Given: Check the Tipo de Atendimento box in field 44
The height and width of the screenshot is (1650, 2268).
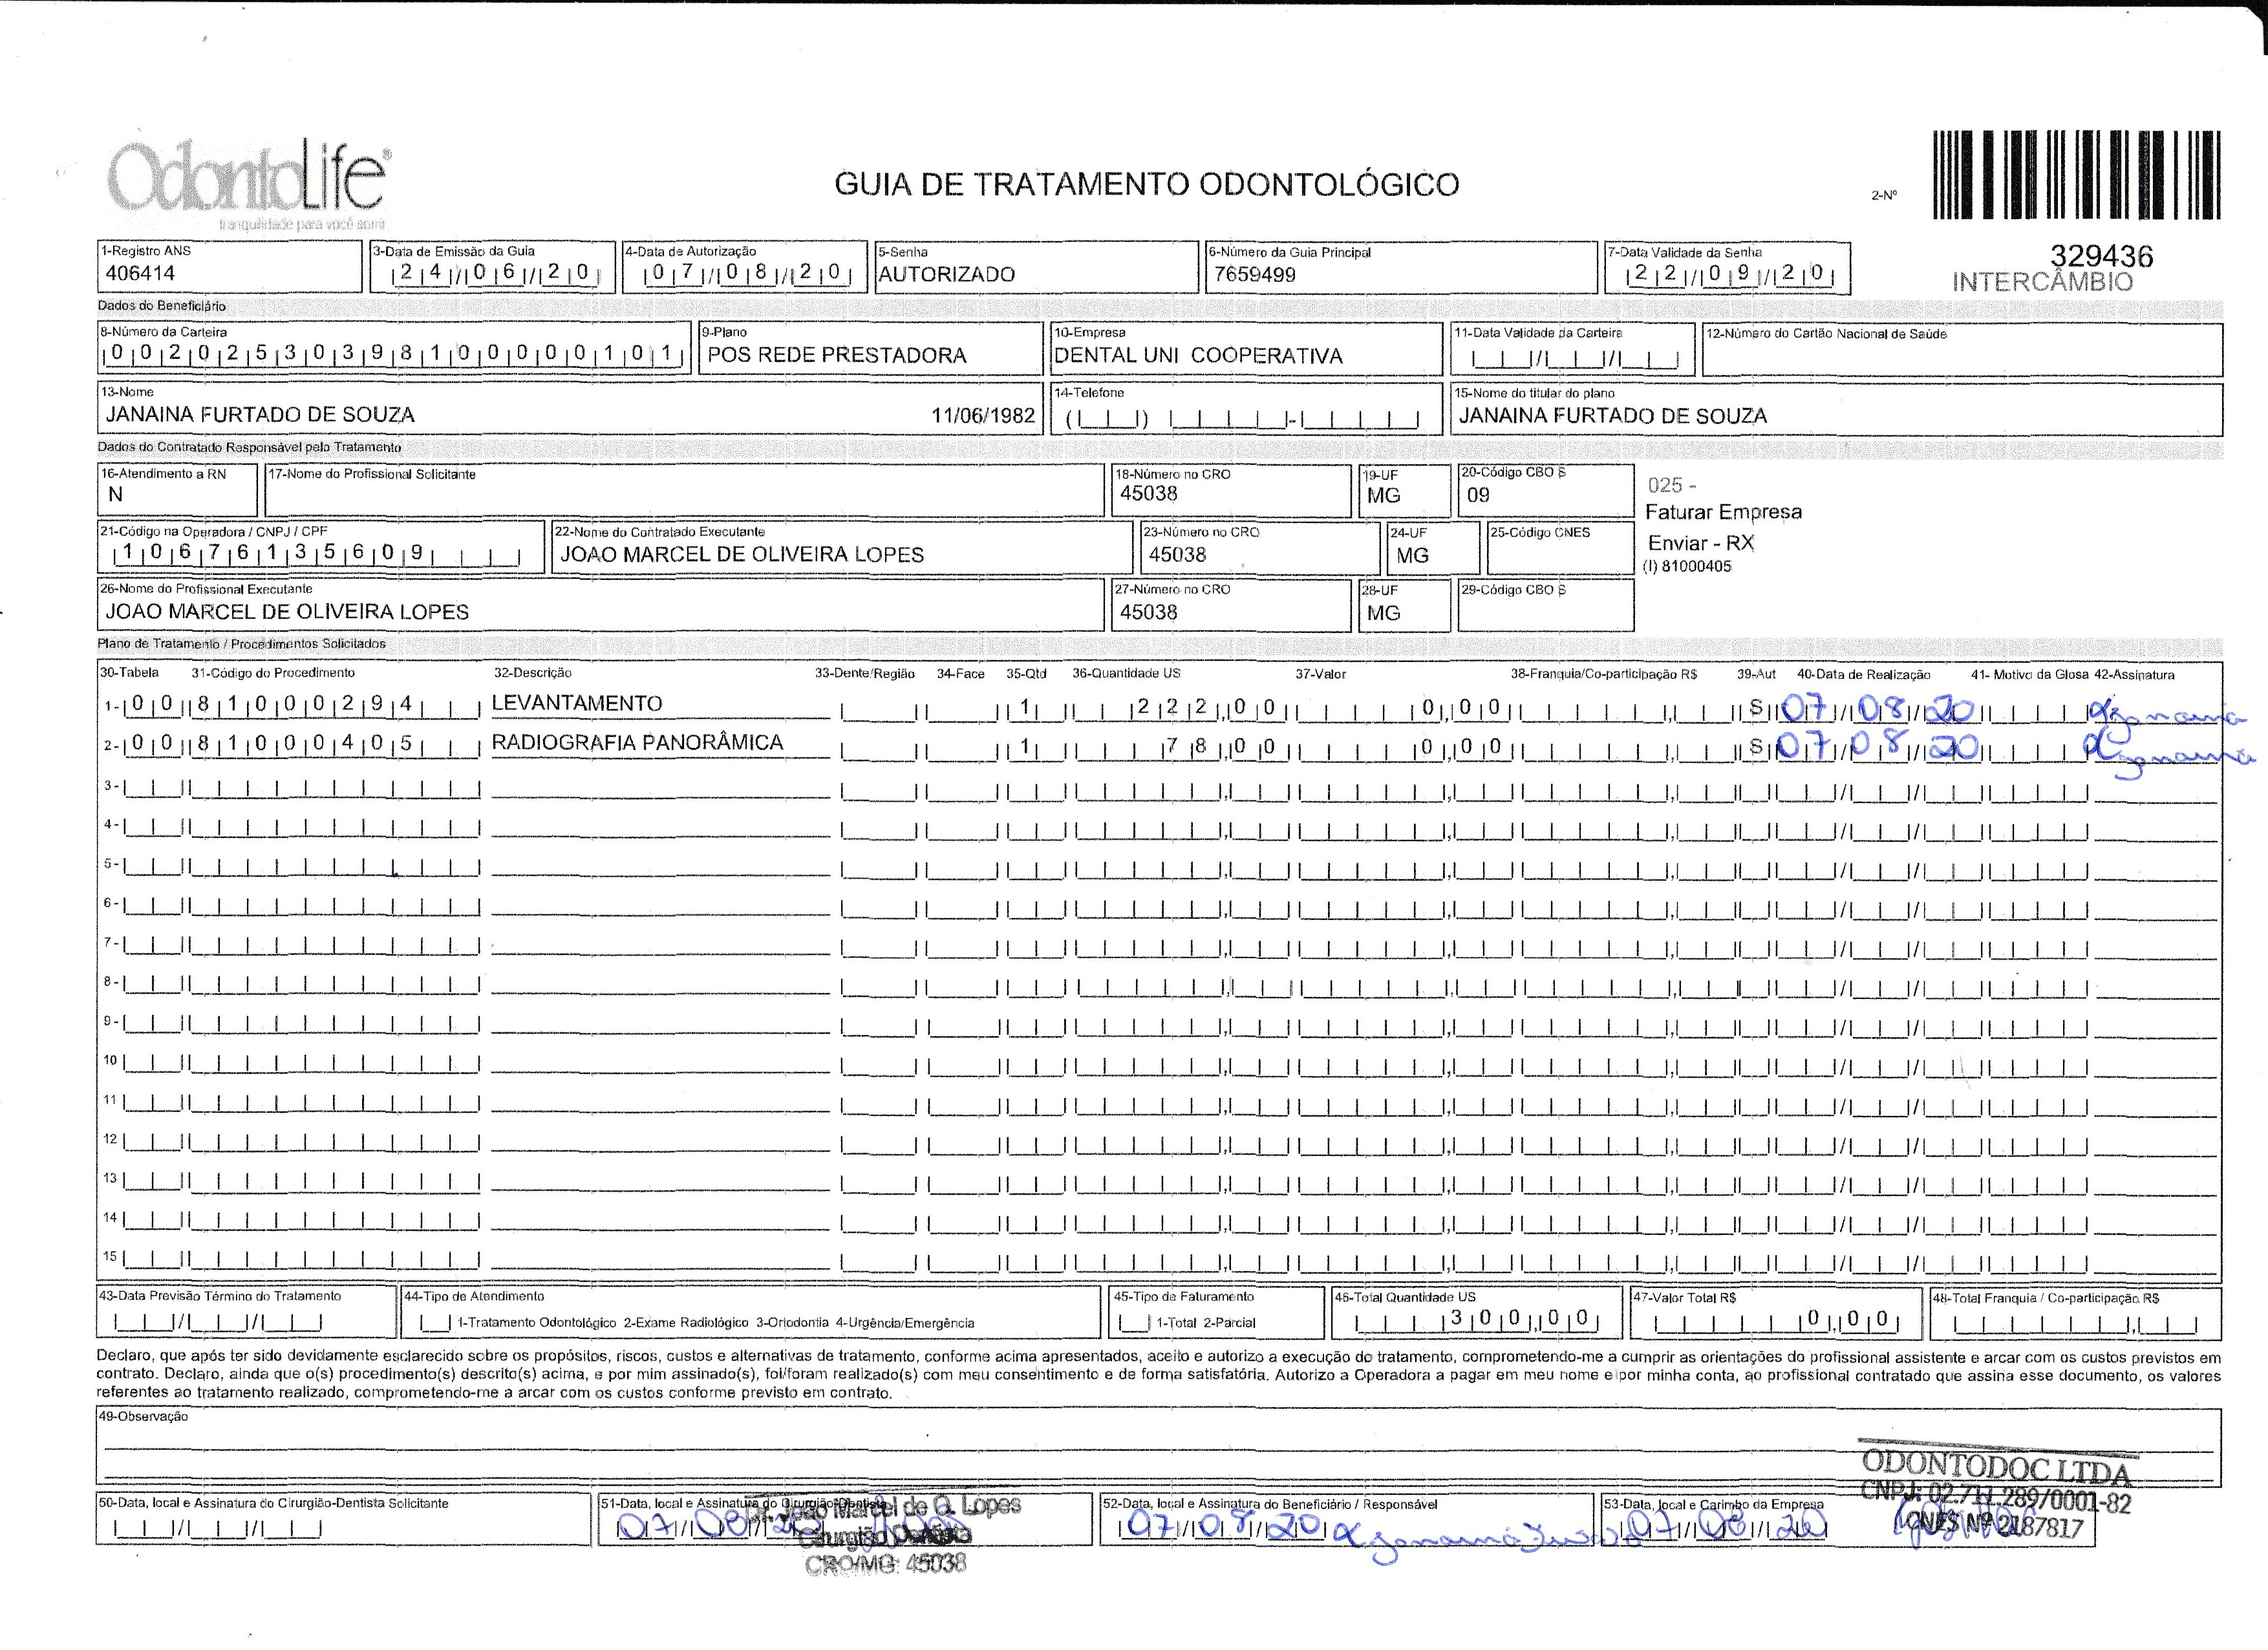Looking at the screenshot, I should coord(436,1324).
